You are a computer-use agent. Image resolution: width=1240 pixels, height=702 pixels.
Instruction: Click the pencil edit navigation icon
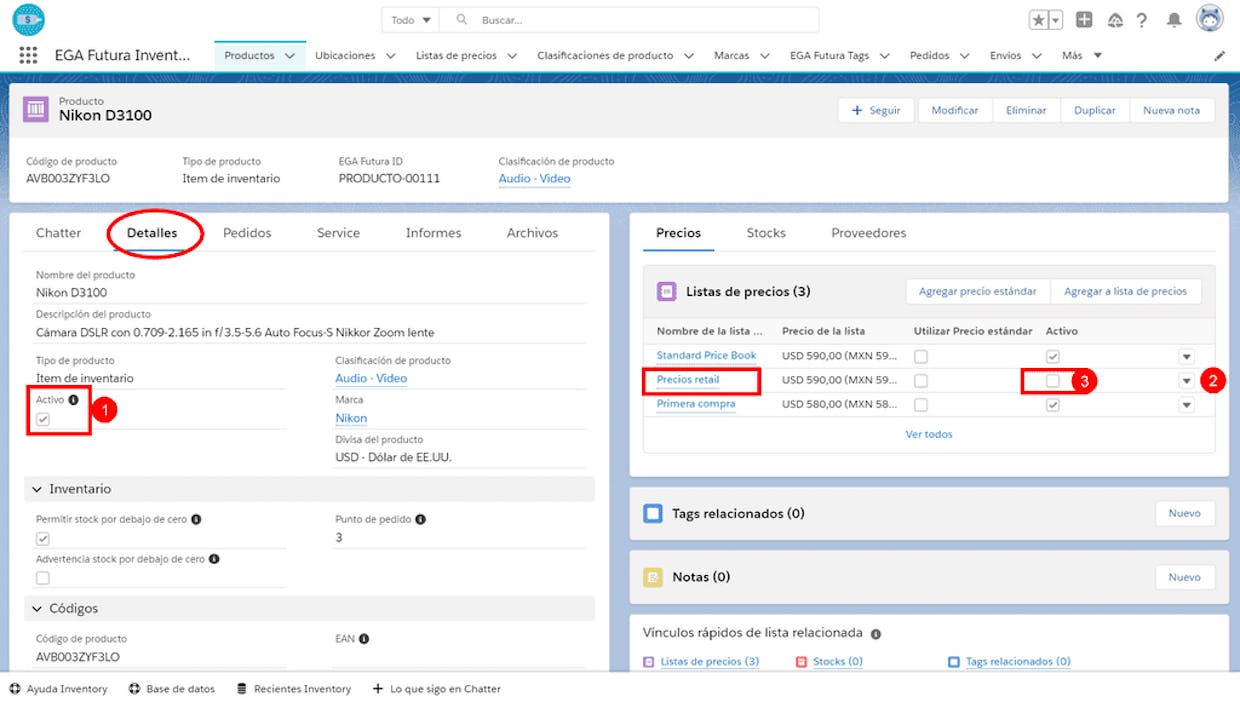coord(1219,56)
